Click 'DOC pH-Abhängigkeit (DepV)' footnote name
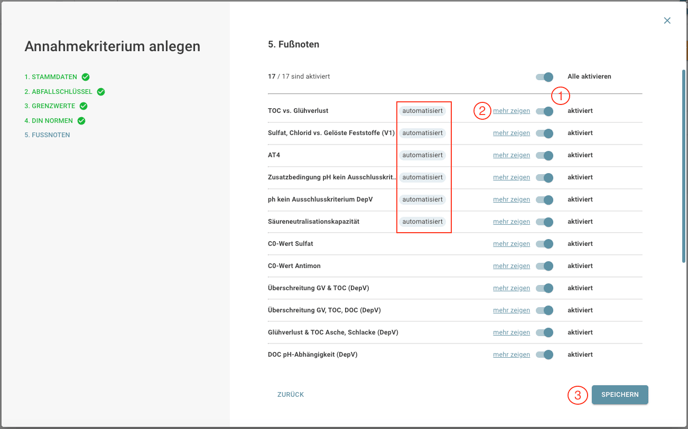The image size is (688, 429). 312,354
